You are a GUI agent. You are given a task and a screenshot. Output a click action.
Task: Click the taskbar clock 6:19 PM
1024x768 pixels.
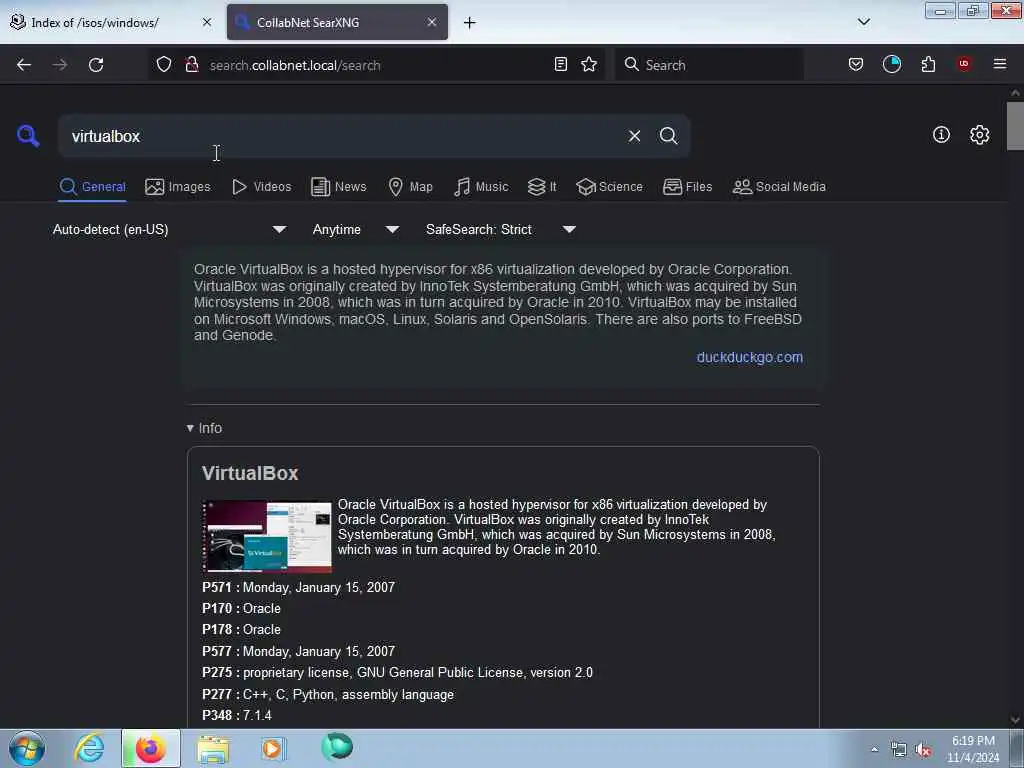tap(973, 749)
